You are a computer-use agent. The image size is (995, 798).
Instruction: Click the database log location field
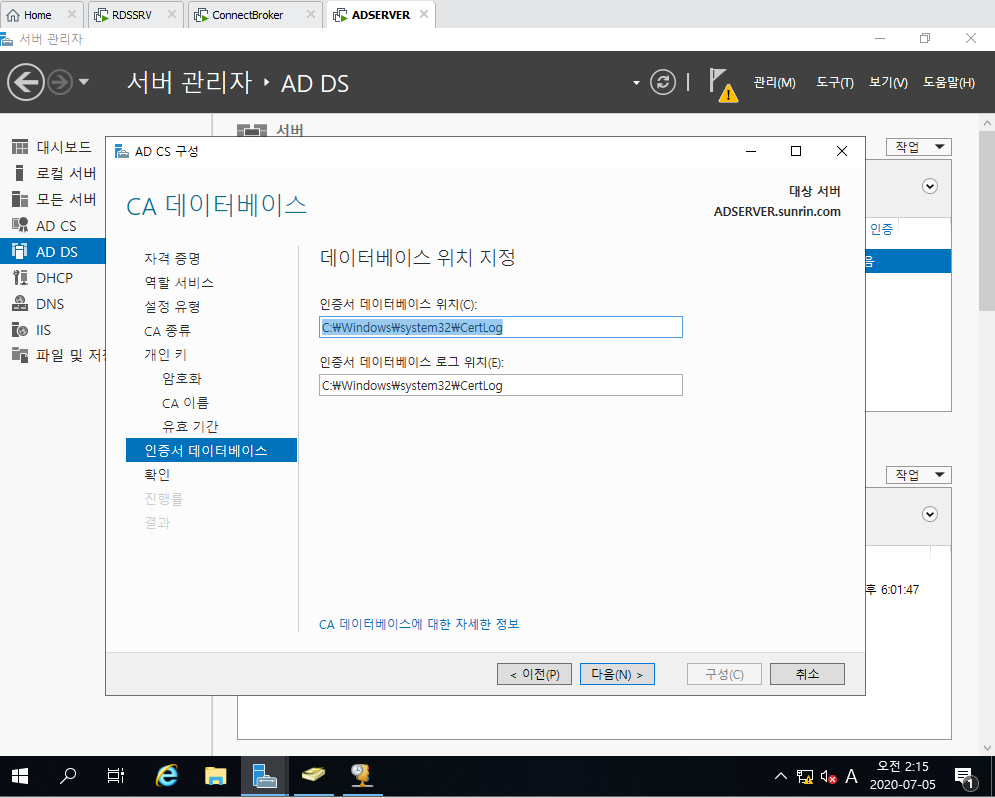[x=501, y=385]
